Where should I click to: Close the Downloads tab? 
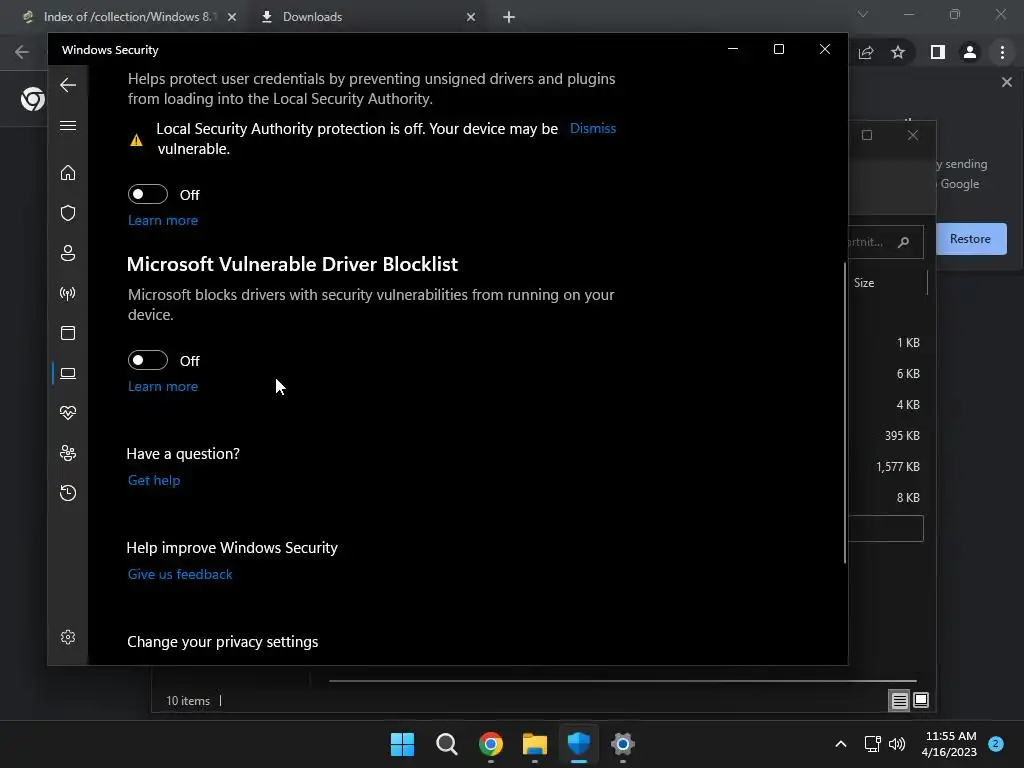click(471, 17)
